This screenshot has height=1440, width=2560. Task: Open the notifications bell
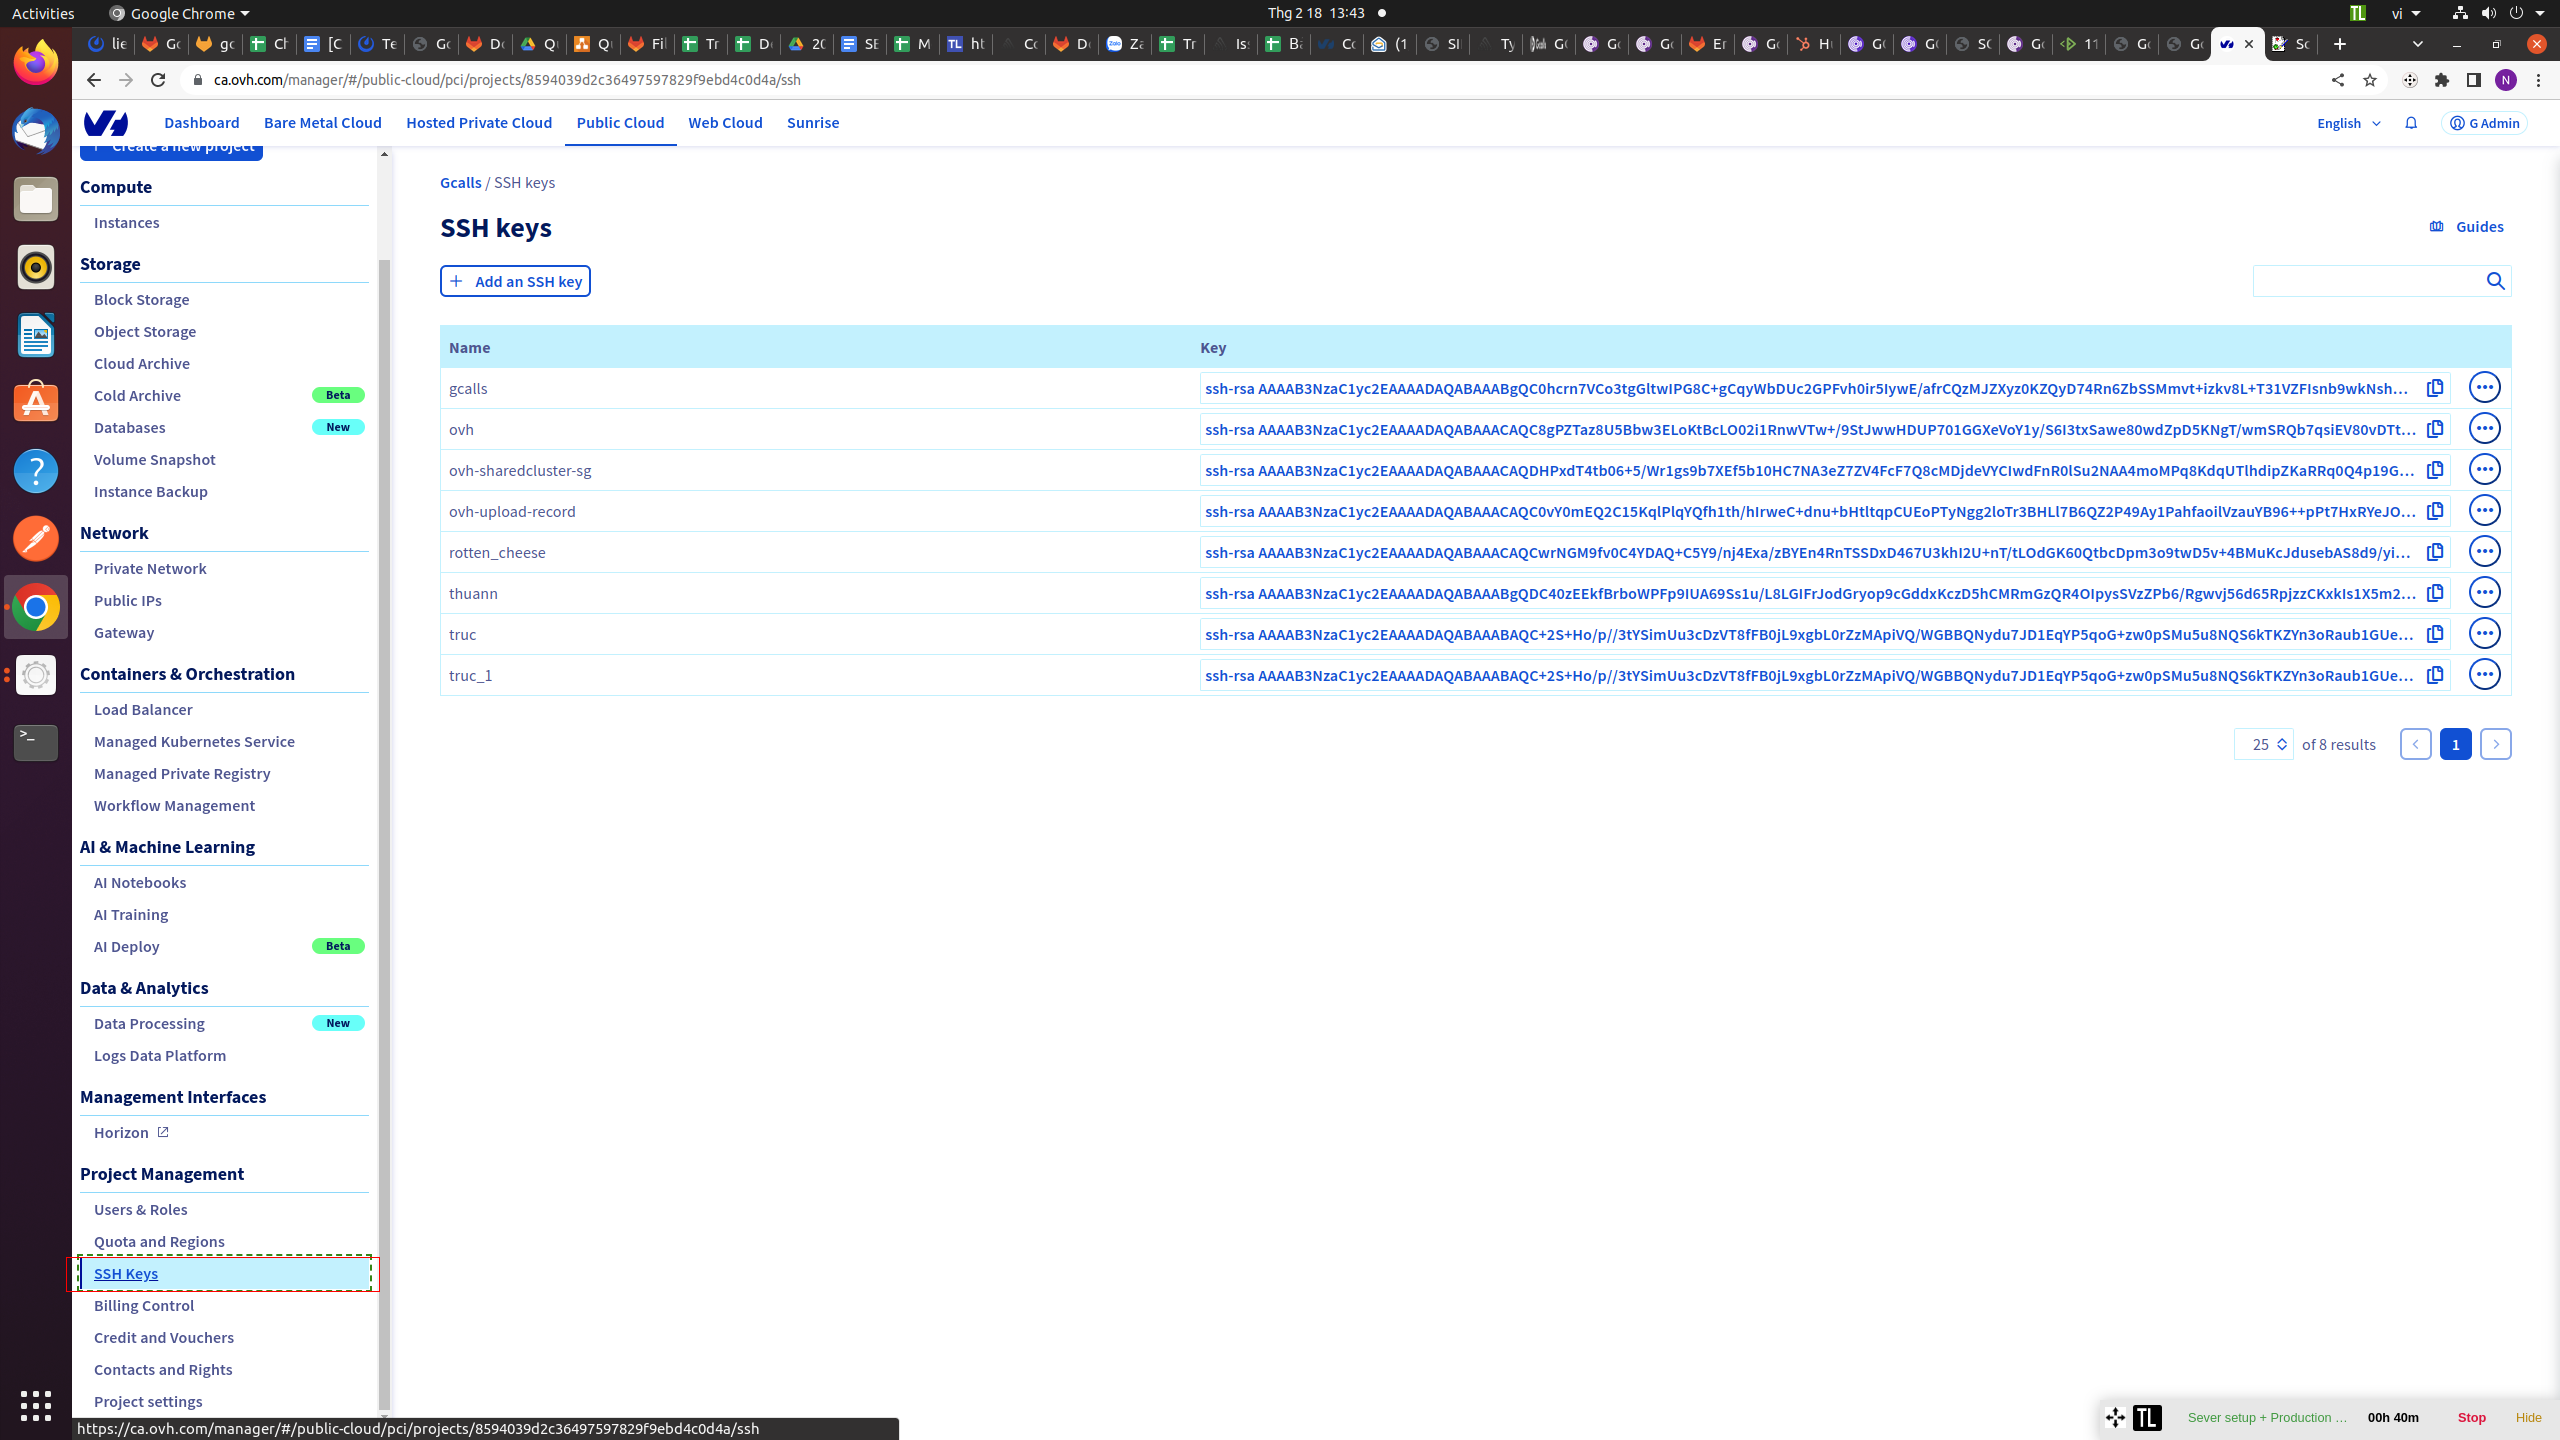pyautogui.click(x=2411, y=123)
